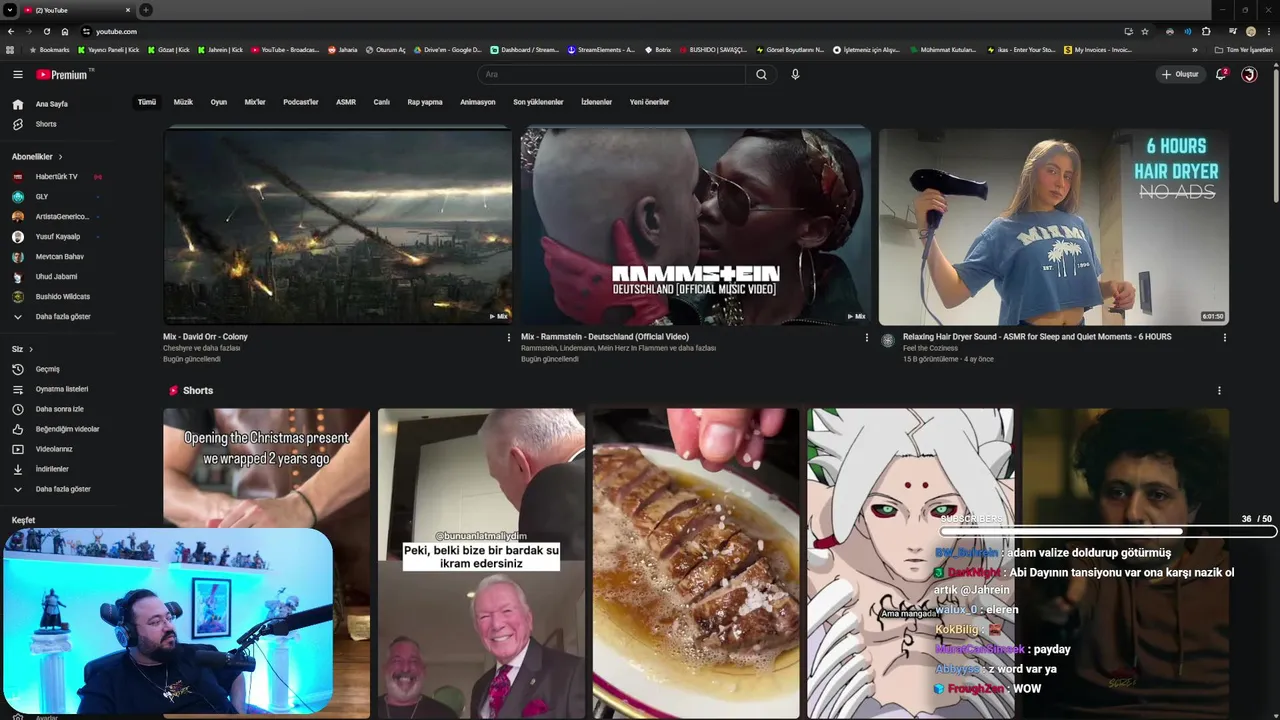
Task: Bookmark this page with star icon
Action: [x=1145, y=31]
